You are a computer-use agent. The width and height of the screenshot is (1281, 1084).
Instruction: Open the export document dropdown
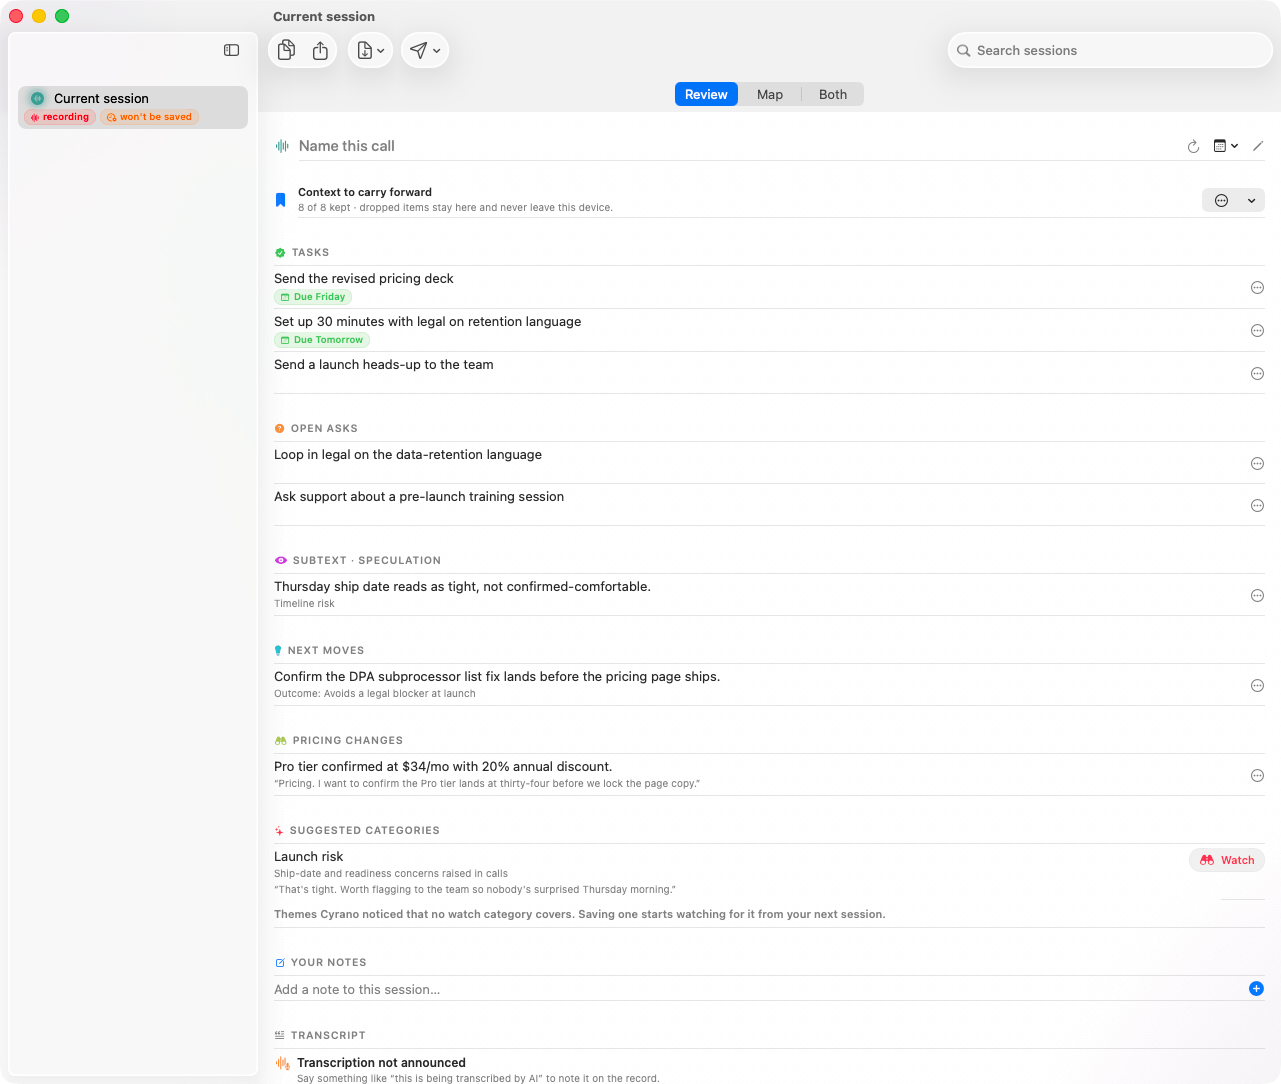click(370, 50)
